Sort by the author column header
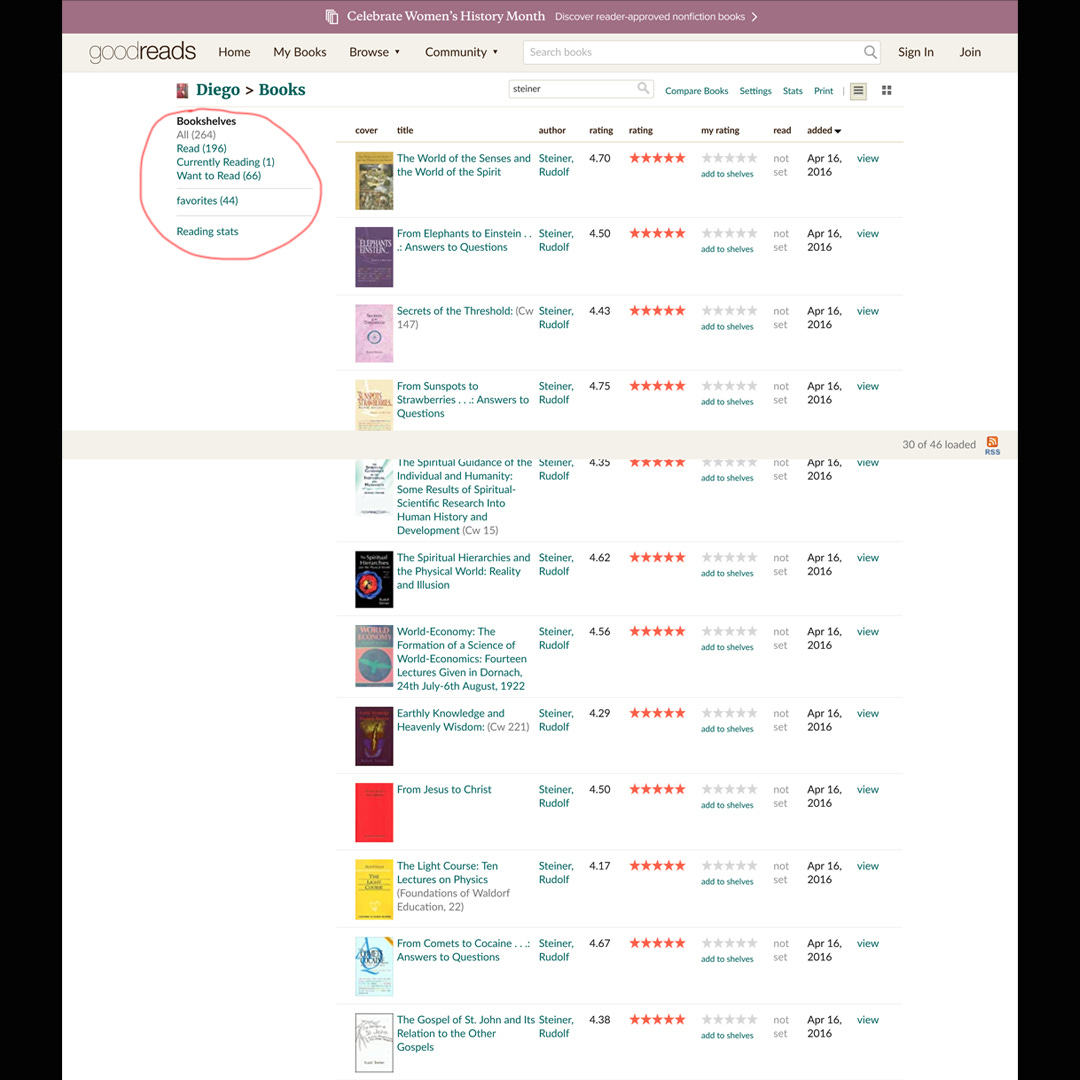Screen dimensions: 1080x1080 552,130
